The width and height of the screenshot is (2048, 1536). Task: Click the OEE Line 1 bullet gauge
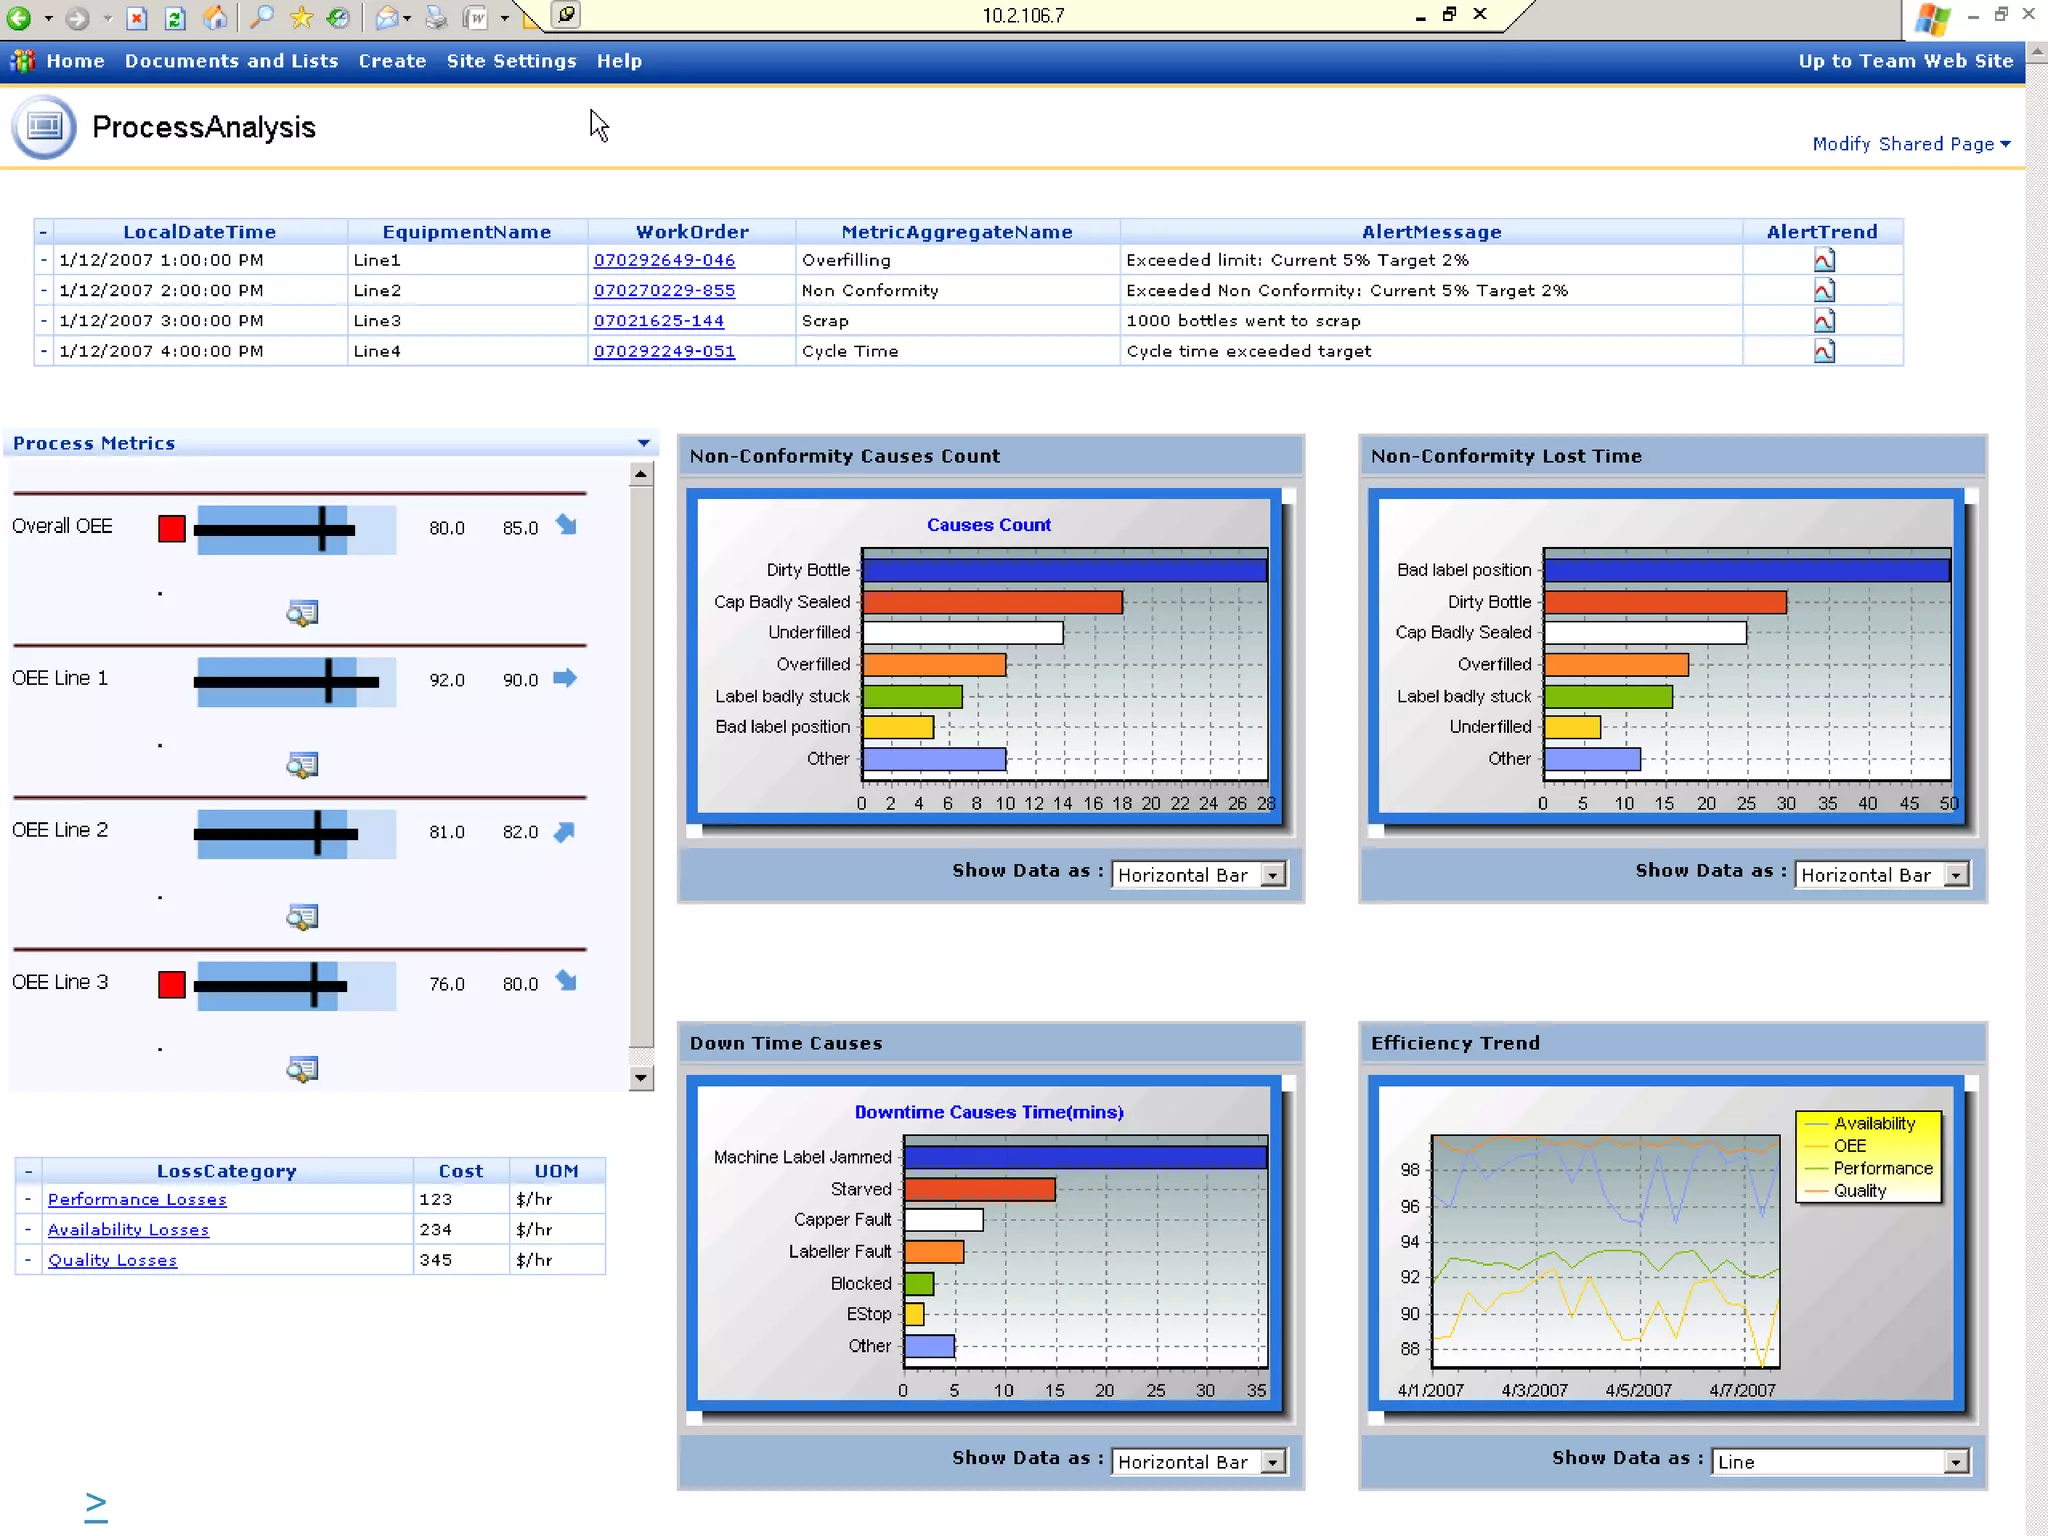[x=295, y=682]
